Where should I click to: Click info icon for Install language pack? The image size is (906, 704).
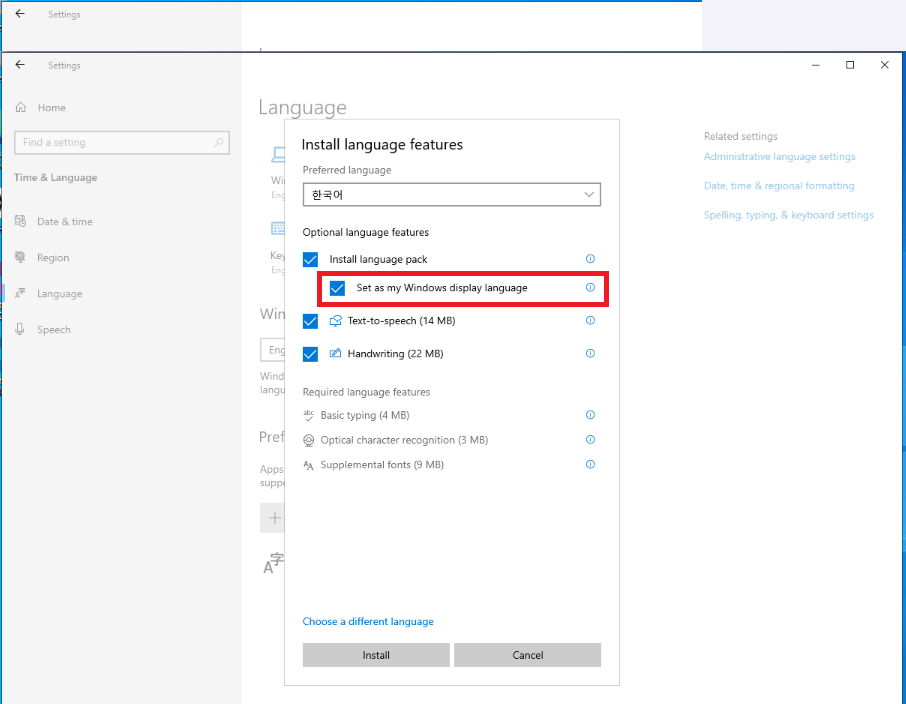coord(590,258)
